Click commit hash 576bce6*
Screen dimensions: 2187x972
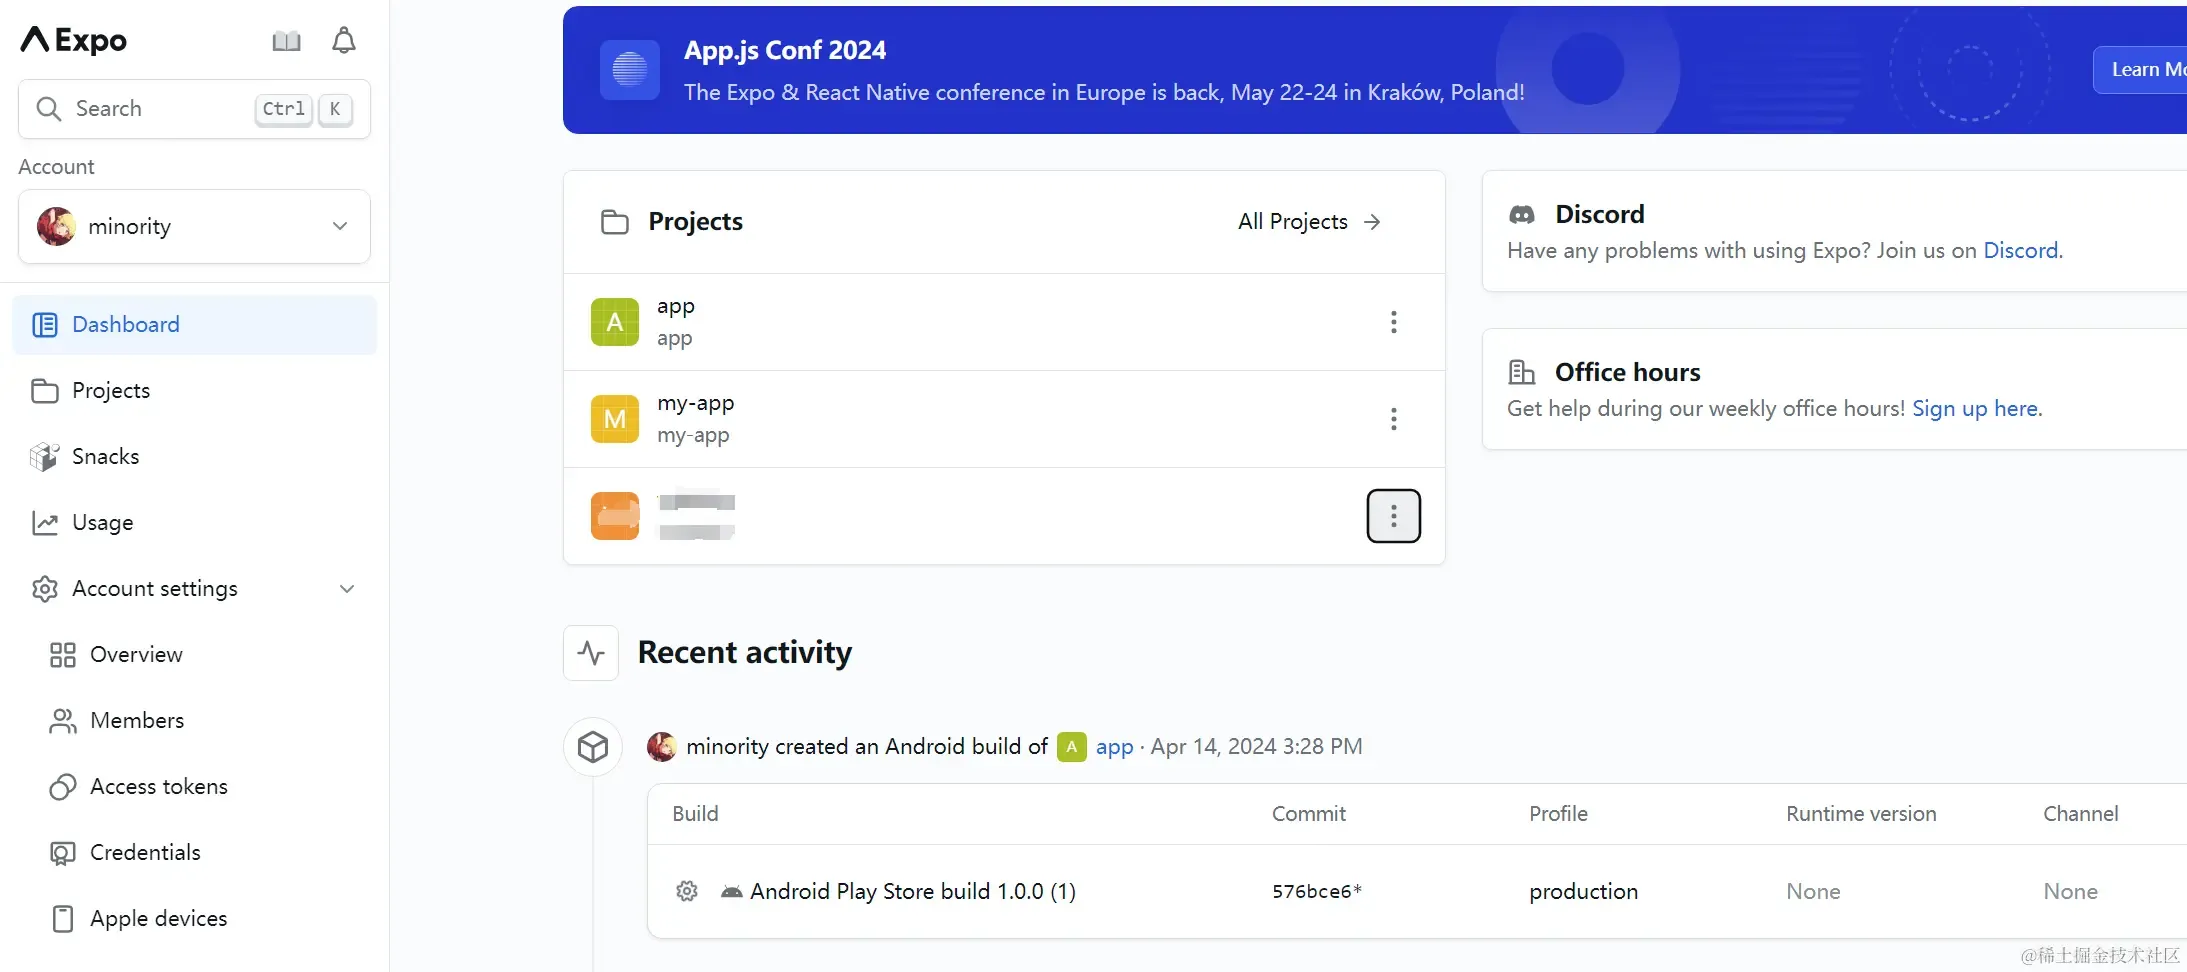[x=1317, y=892]
